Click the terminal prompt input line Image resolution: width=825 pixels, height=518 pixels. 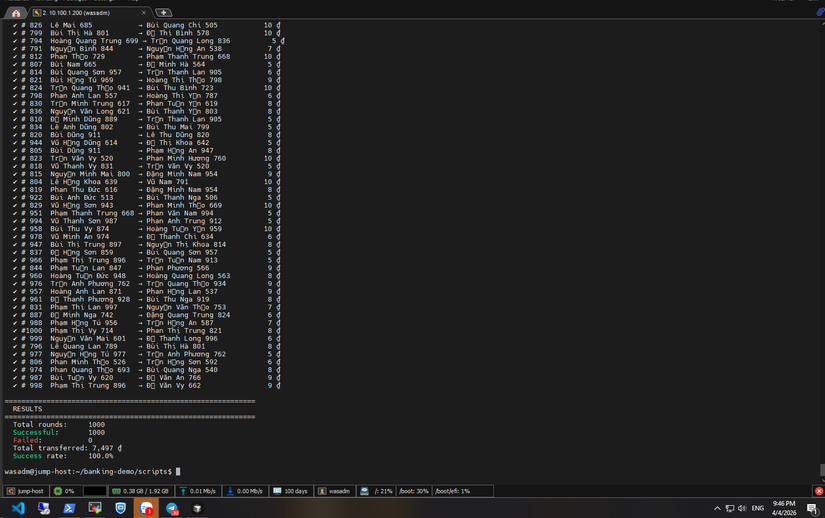coord(93,472)
